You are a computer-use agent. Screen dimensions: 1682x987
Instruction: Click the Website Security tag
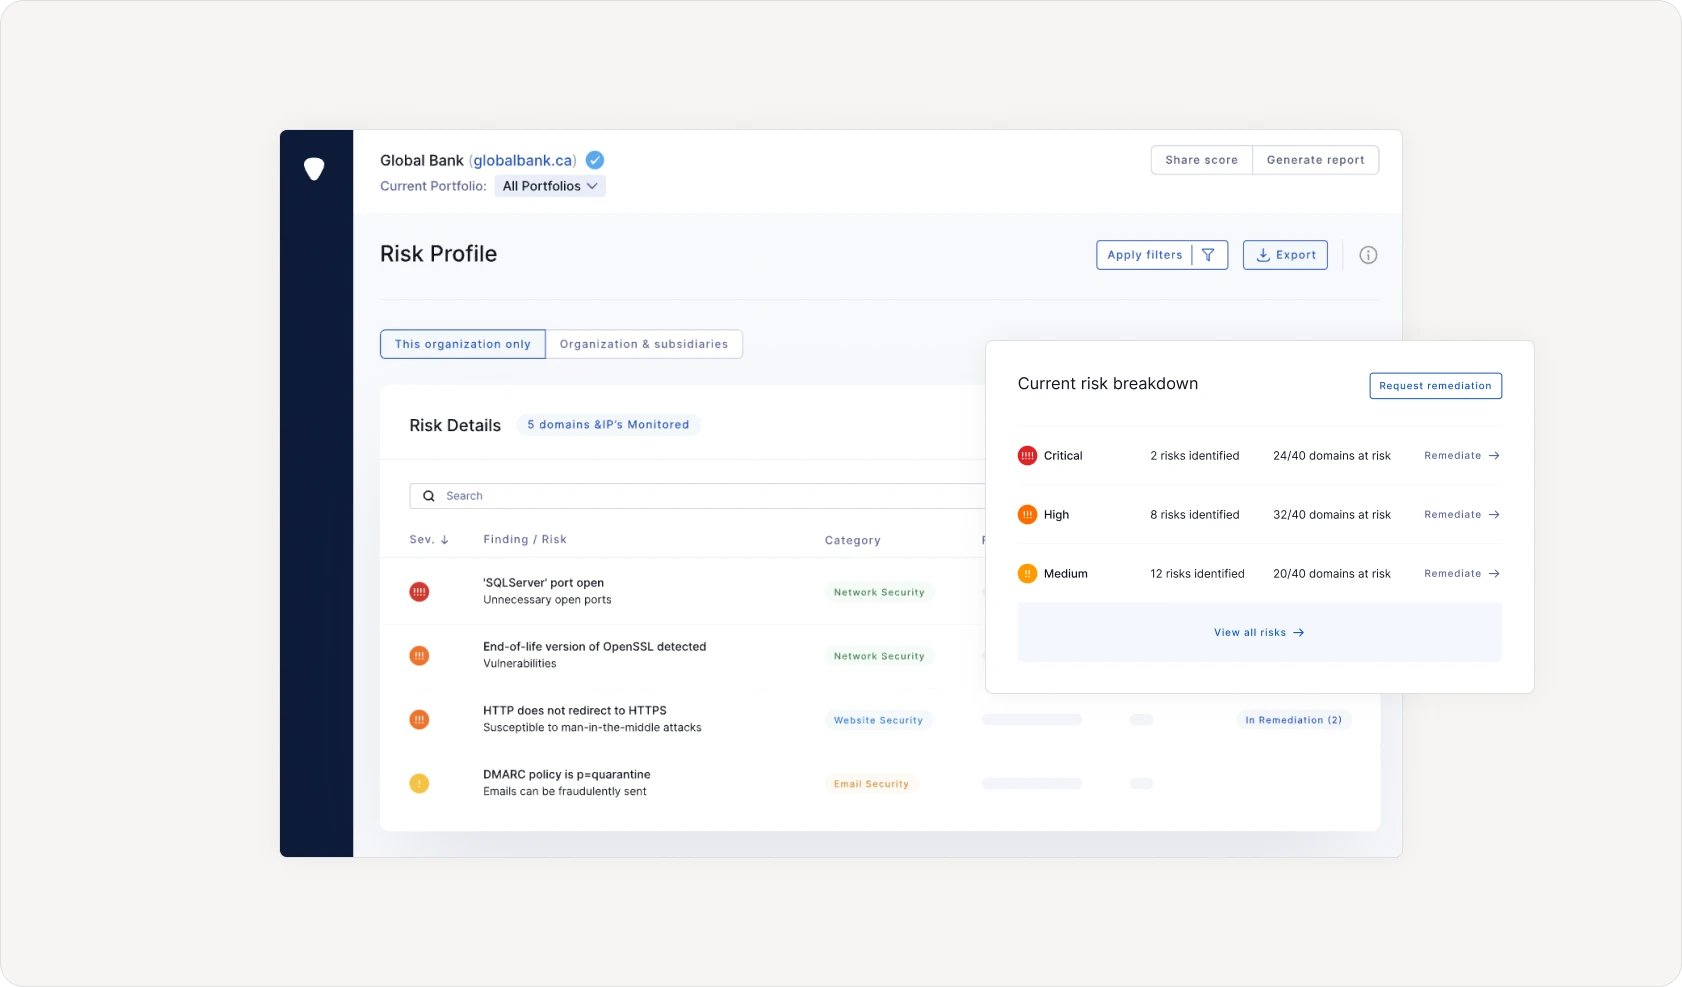[878, 720]
